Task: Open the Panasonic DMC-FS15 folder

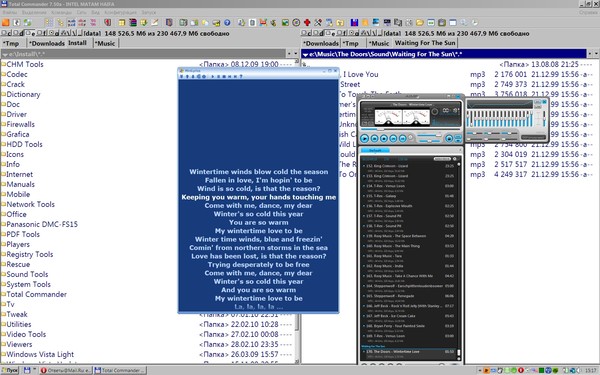Action: (42, 224)
